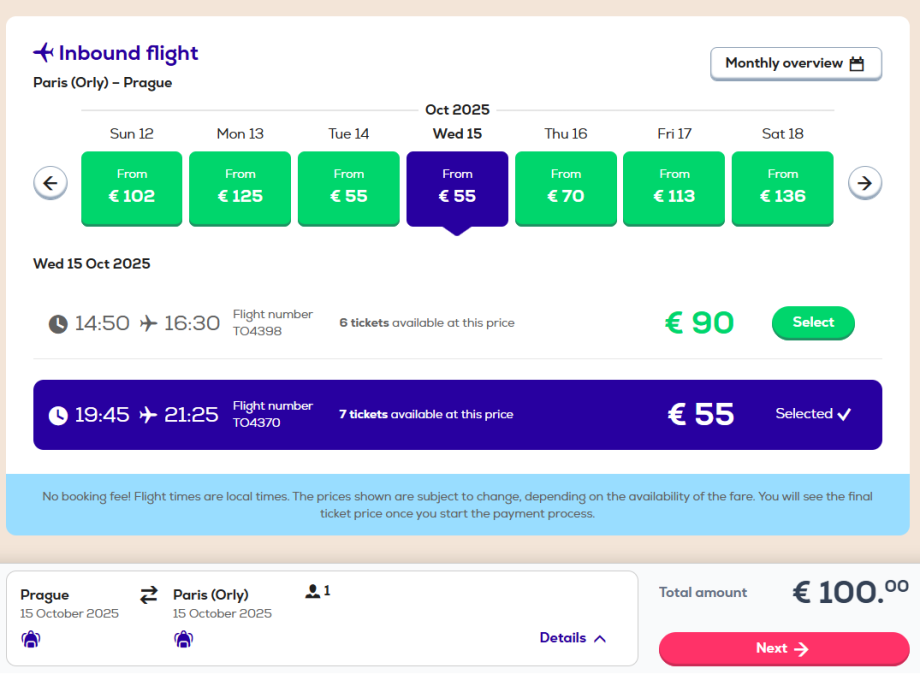Click the swap arrows between Prague and Paris
The height and width of the screenshot is (686, 920).
click(x=149, y=595)
